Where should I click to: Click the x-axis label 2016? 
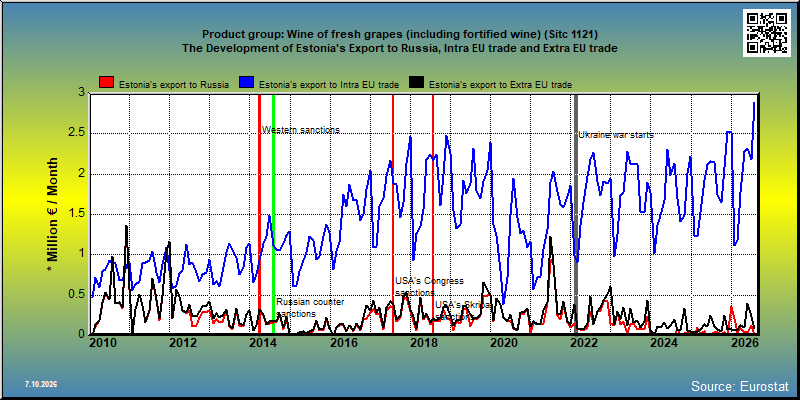coord(343,342)
